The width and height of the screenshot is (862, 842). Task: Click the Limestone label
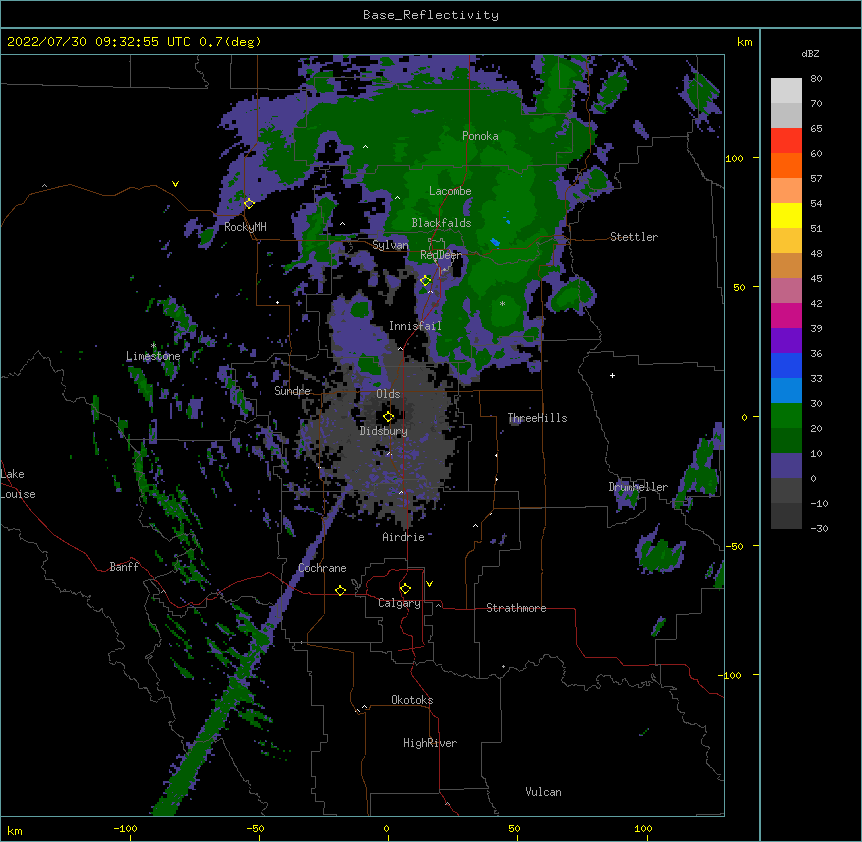153,356
